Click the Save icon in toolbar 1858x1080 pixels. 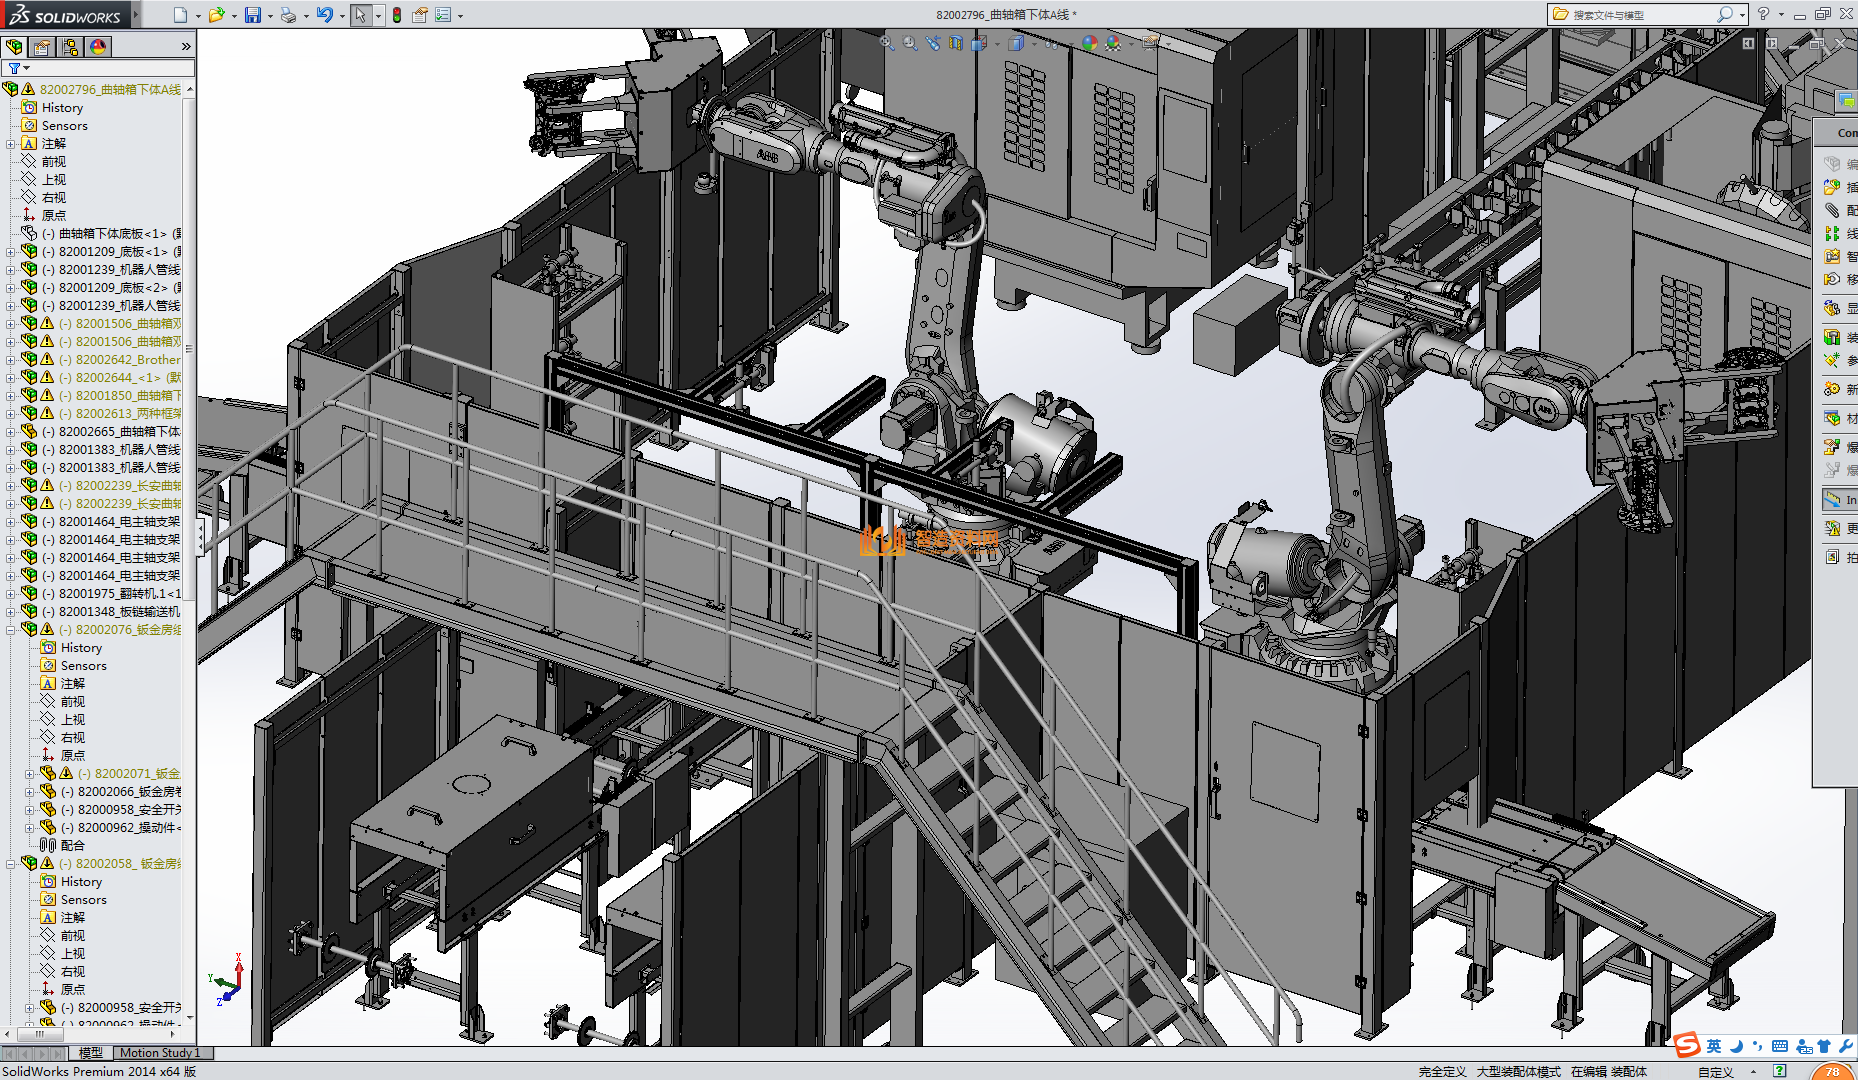pyautogui.click(x=253, y=15)
